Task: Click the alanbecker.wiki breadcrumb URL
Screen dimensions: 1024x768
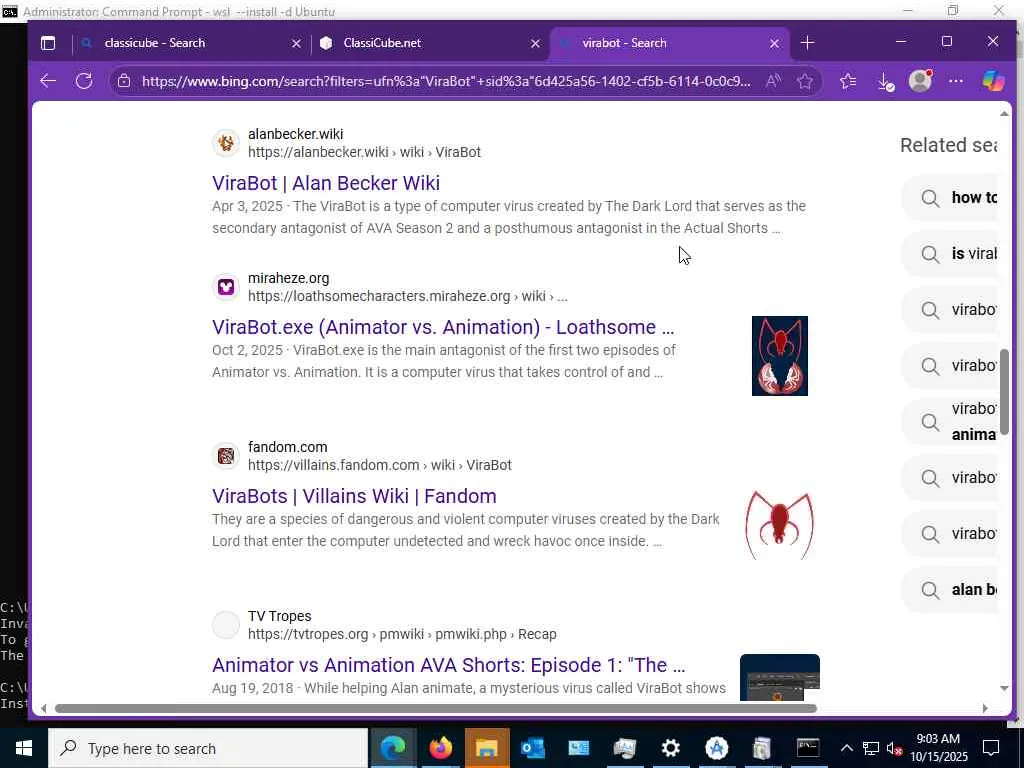Action: (364, 152)
